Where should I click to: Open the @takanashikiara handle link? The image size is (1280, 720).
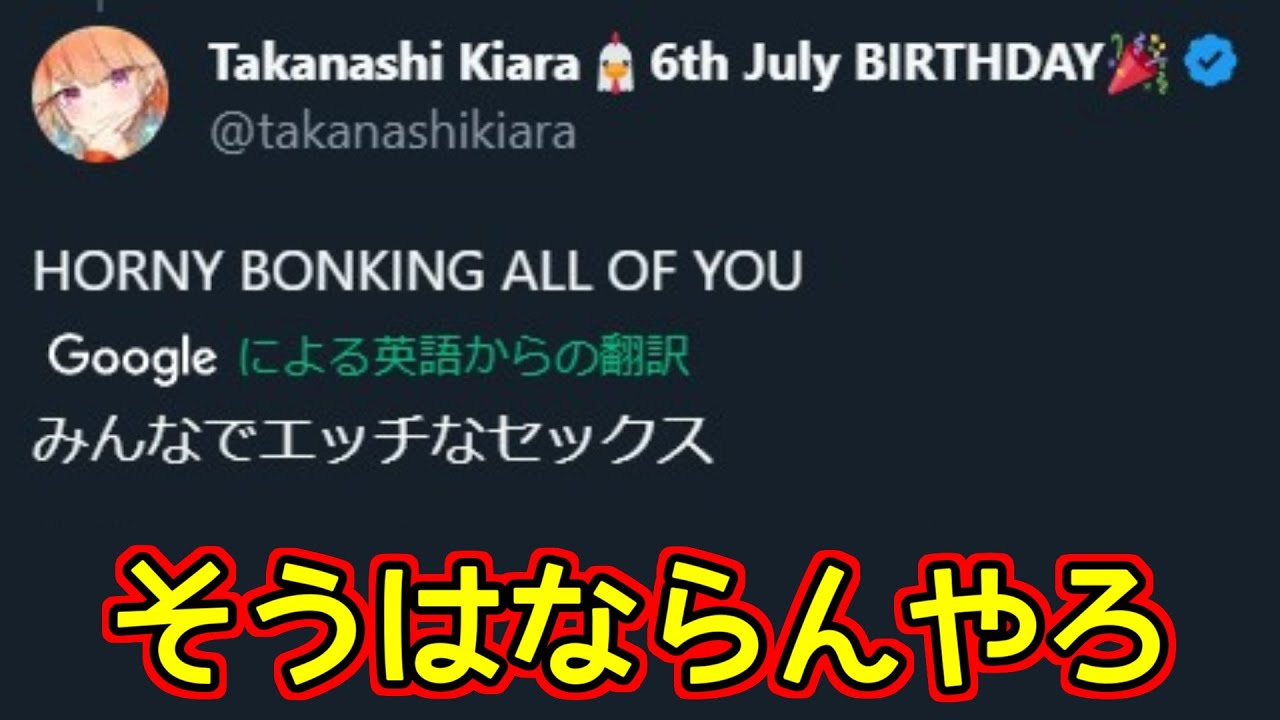point(393,132)
